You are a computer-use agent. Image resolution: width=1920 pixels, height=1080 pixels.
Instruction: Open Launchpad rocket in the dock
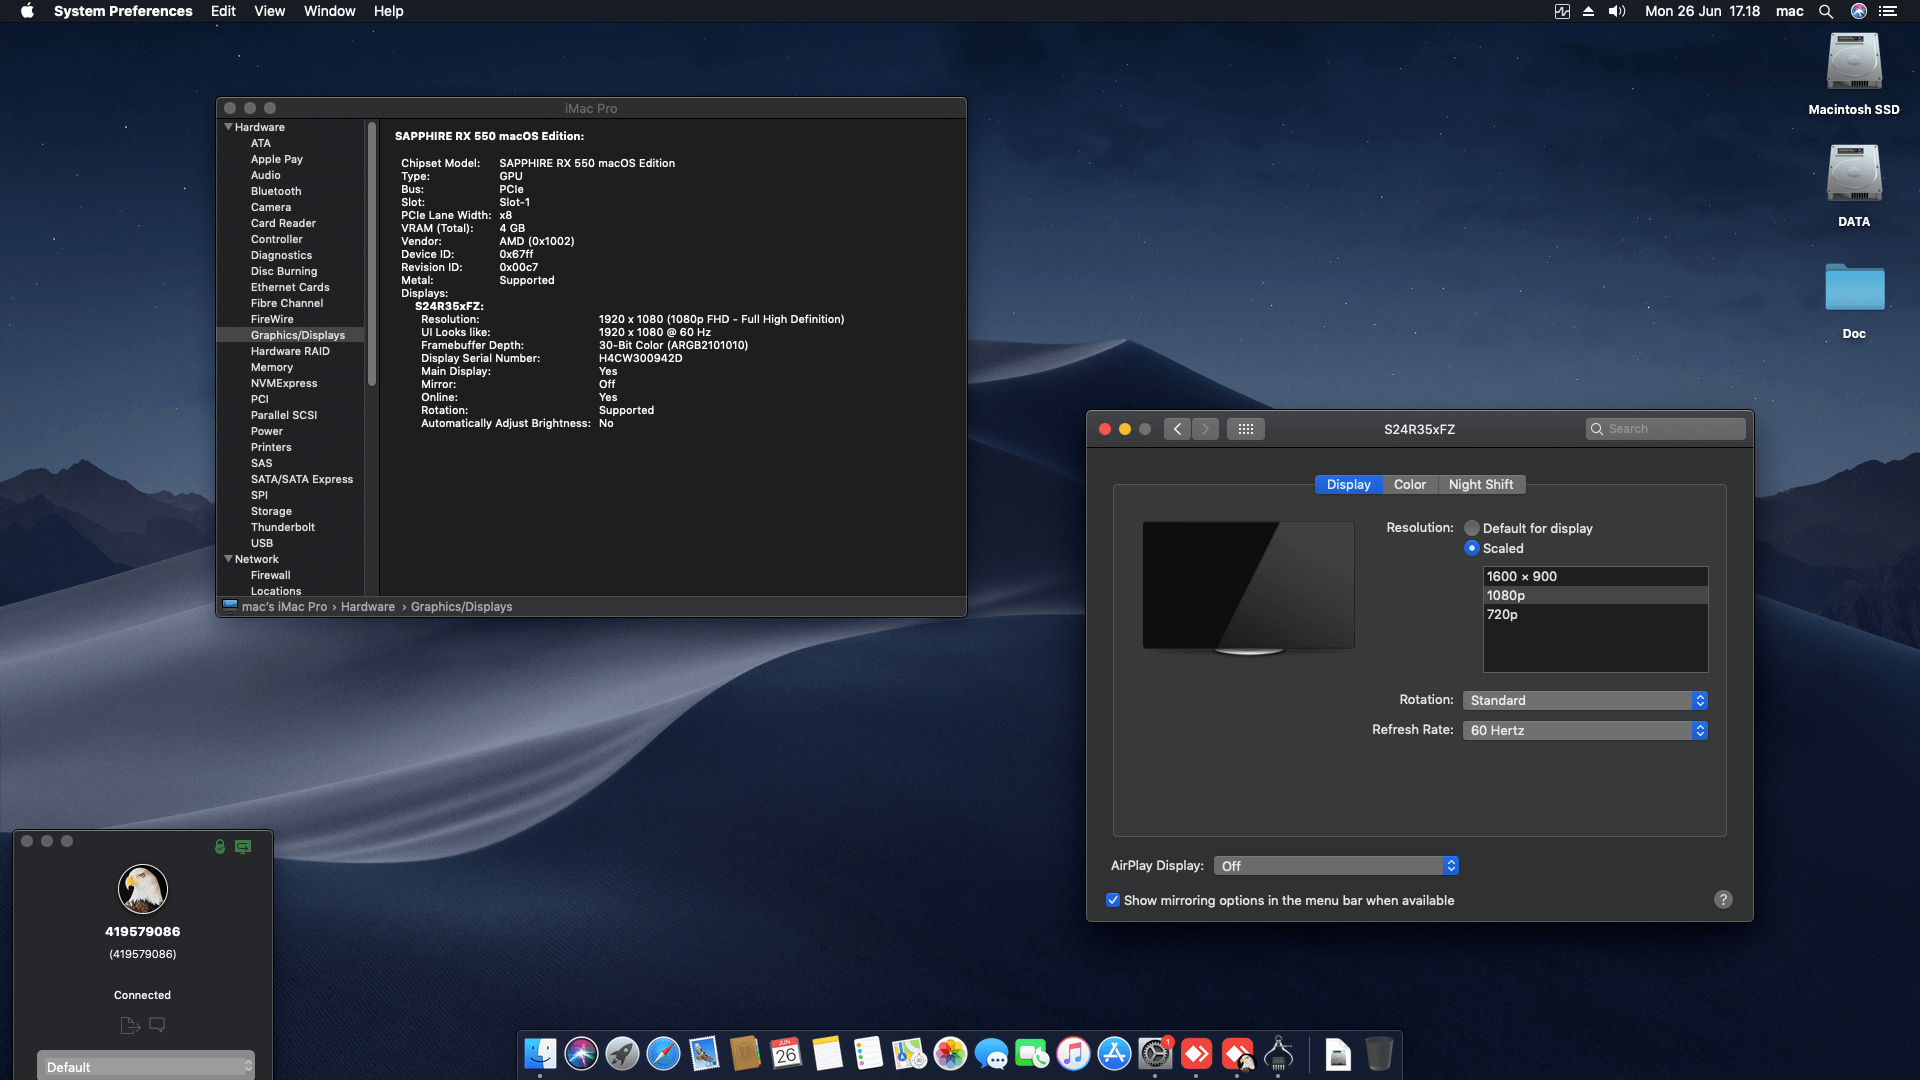pos(622,1054)
